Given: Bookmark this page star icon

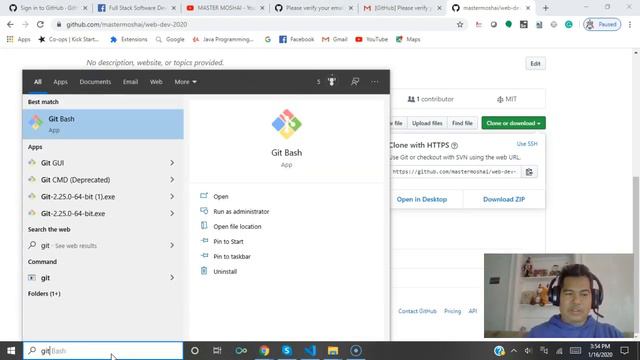Looking at the screenshot, I should point(460,24).
